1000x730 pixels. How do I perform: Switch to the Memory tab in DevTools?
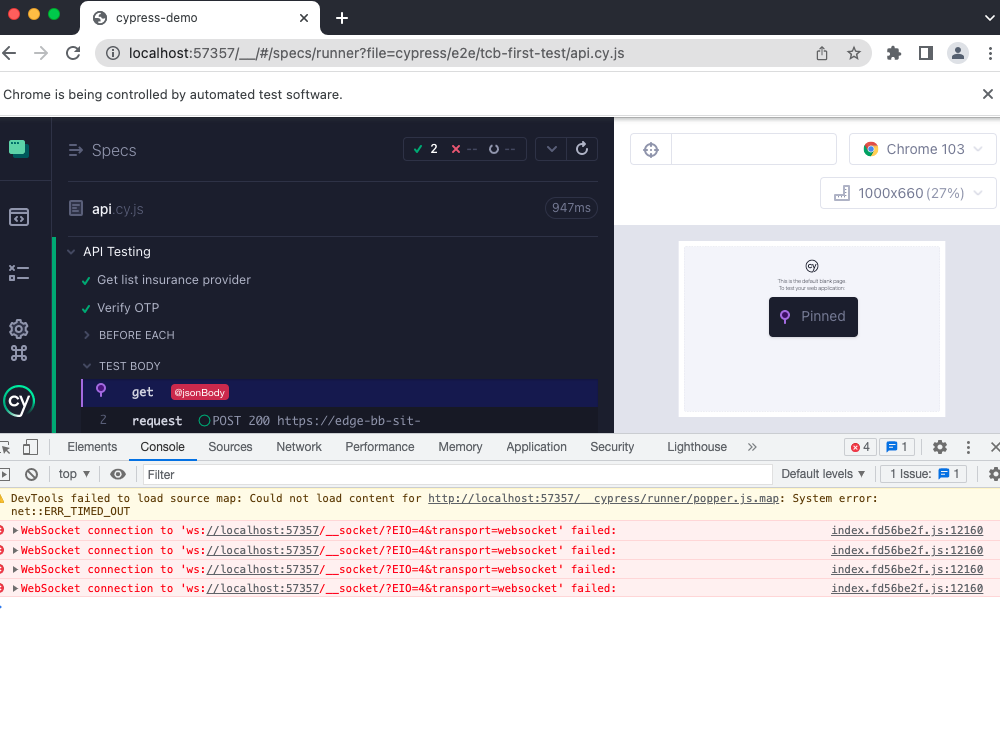[460, 447]
